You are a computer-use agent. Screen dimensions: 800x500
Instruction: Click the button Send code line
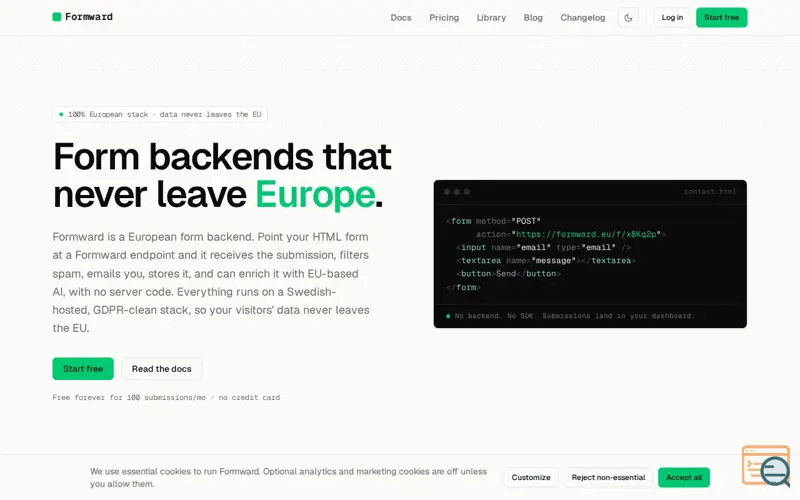tap(508, 273)
